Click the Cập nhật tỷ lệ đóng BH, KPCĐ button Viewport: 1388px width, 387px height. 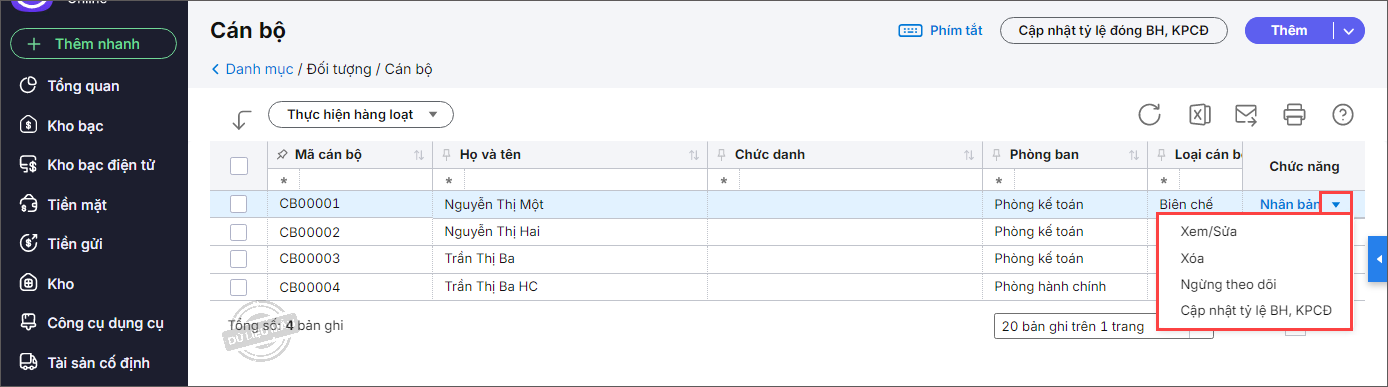[1114, 31]
